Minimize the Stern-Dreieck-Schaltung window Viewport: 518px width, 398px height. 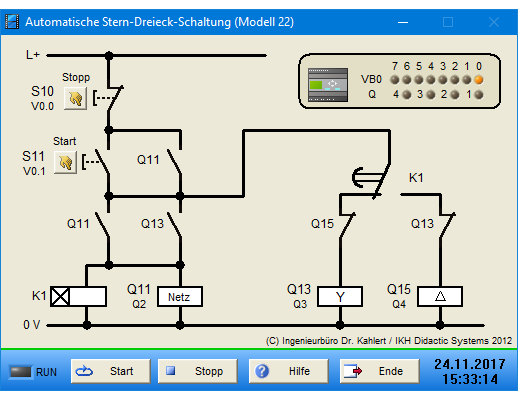point(403,22)
